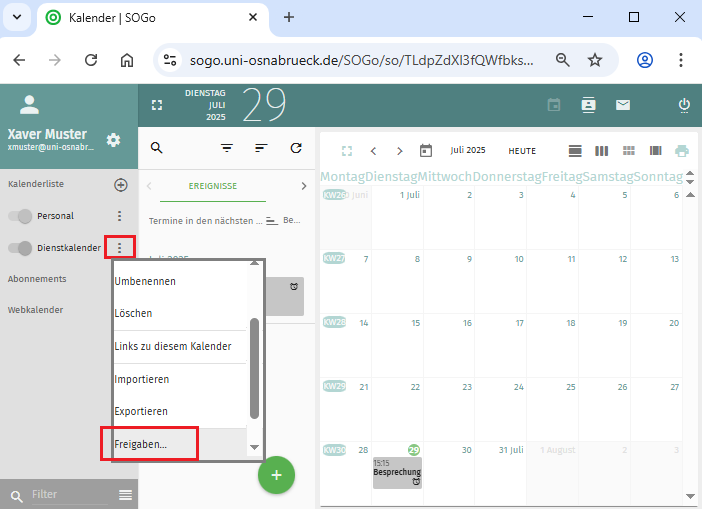Viewport: 702px width, 509px height.
Task: Print the calendar view
Action: coord(682,151)
